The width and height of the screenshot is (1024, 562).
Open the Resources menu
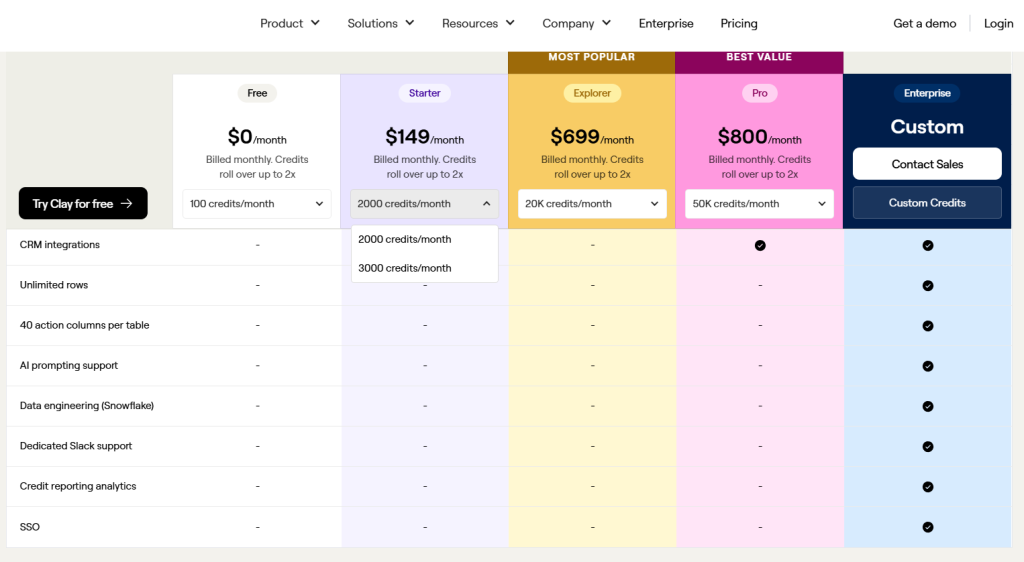[478, 23]
